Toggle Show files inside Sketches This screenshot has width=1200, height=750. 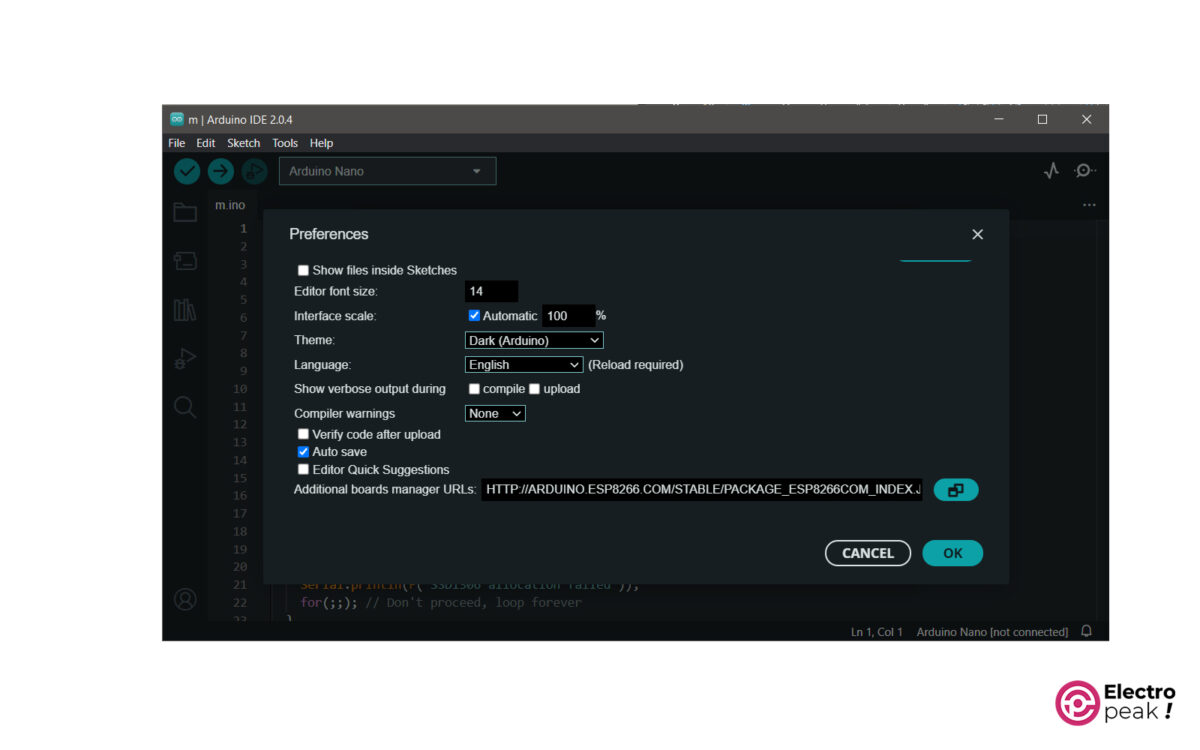[303, 270]
